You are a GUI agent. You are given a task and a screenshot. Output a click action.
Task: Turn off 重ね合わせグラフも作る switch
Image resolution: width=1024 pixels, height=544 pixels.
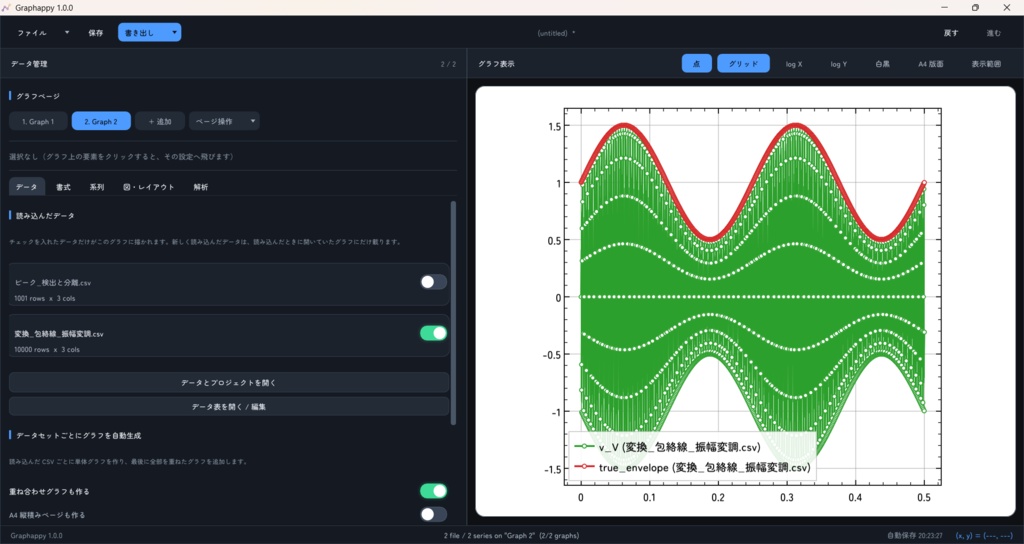tap(434, 491)
